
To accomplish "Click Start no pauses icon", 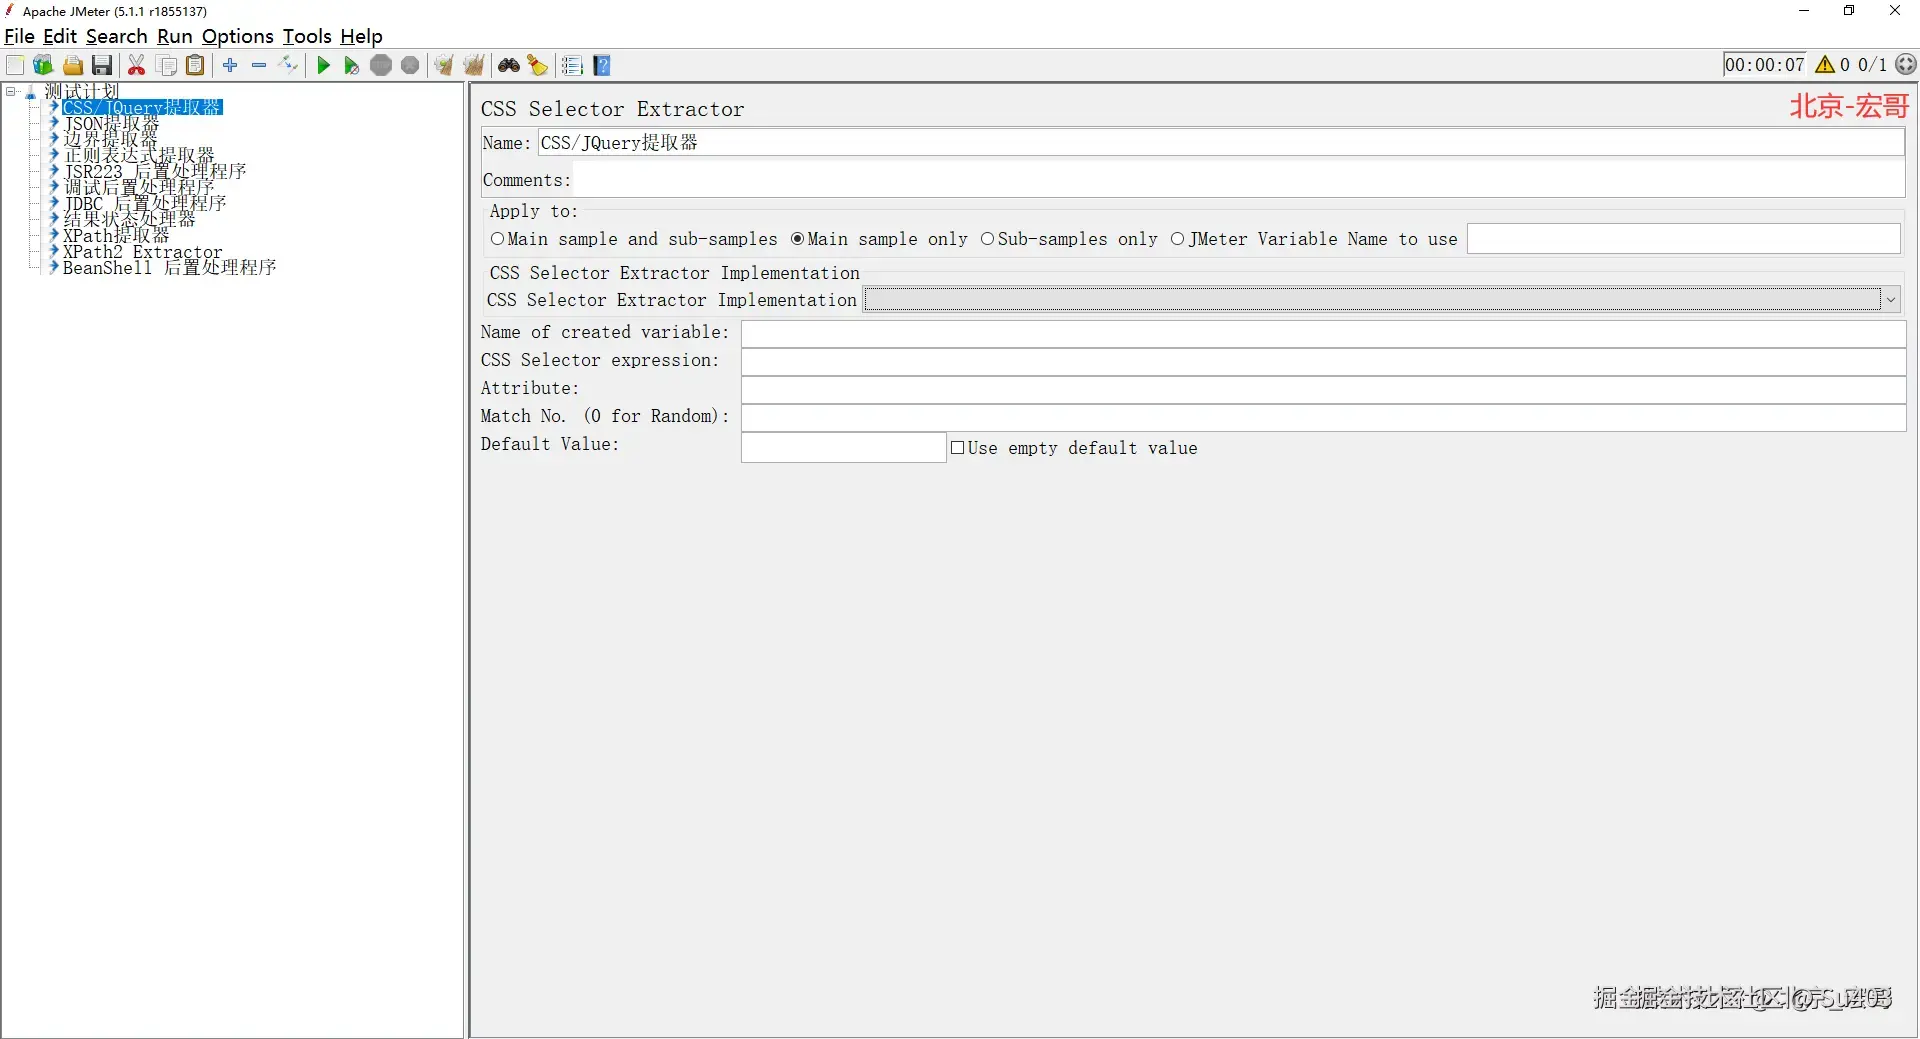I will click(x=352, y=66).
